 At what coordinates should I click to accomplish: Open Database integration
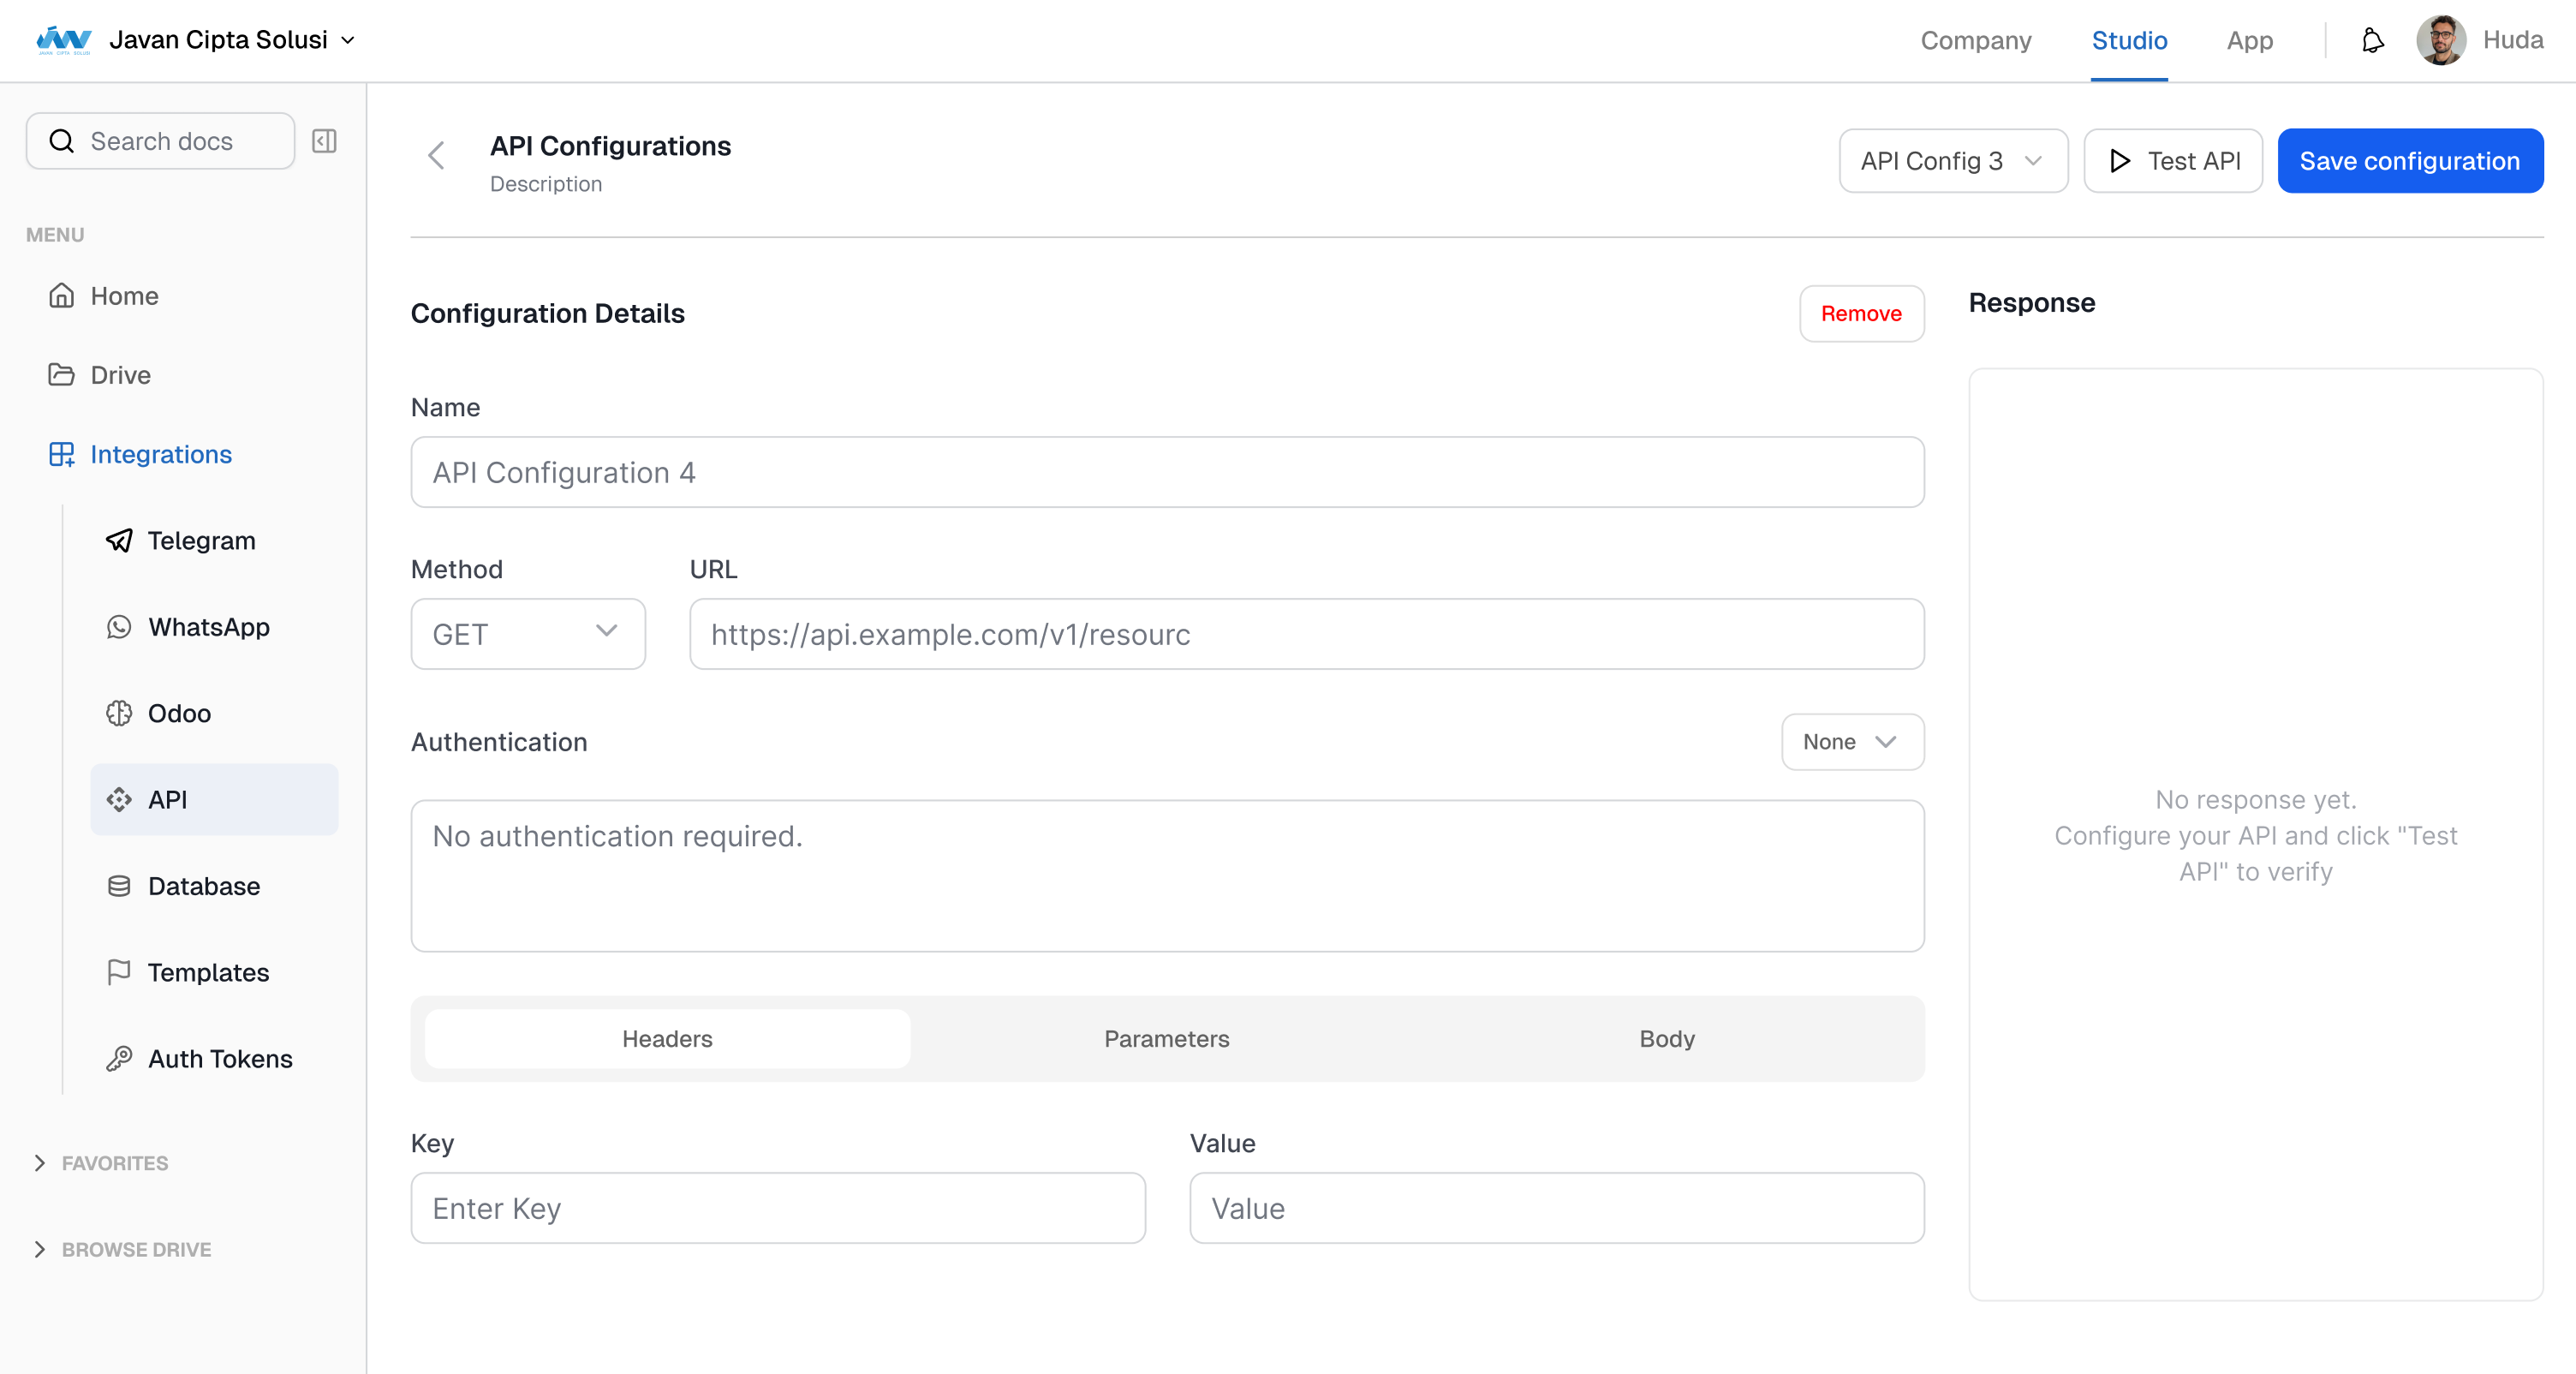[203, 886]
